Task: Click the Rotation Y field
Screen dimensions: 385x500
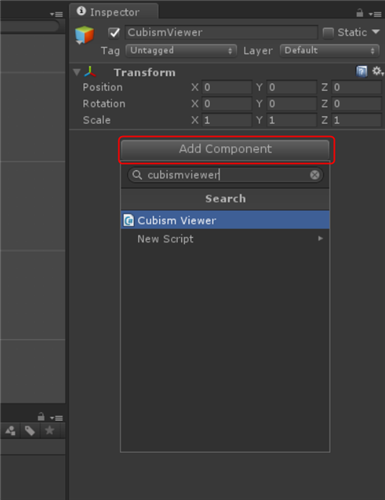Action: tap(292, 104)
